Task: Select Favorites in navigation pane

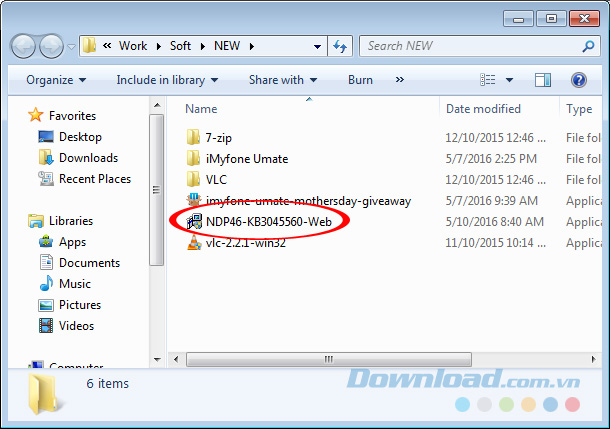Action: [x=72, y=116]
